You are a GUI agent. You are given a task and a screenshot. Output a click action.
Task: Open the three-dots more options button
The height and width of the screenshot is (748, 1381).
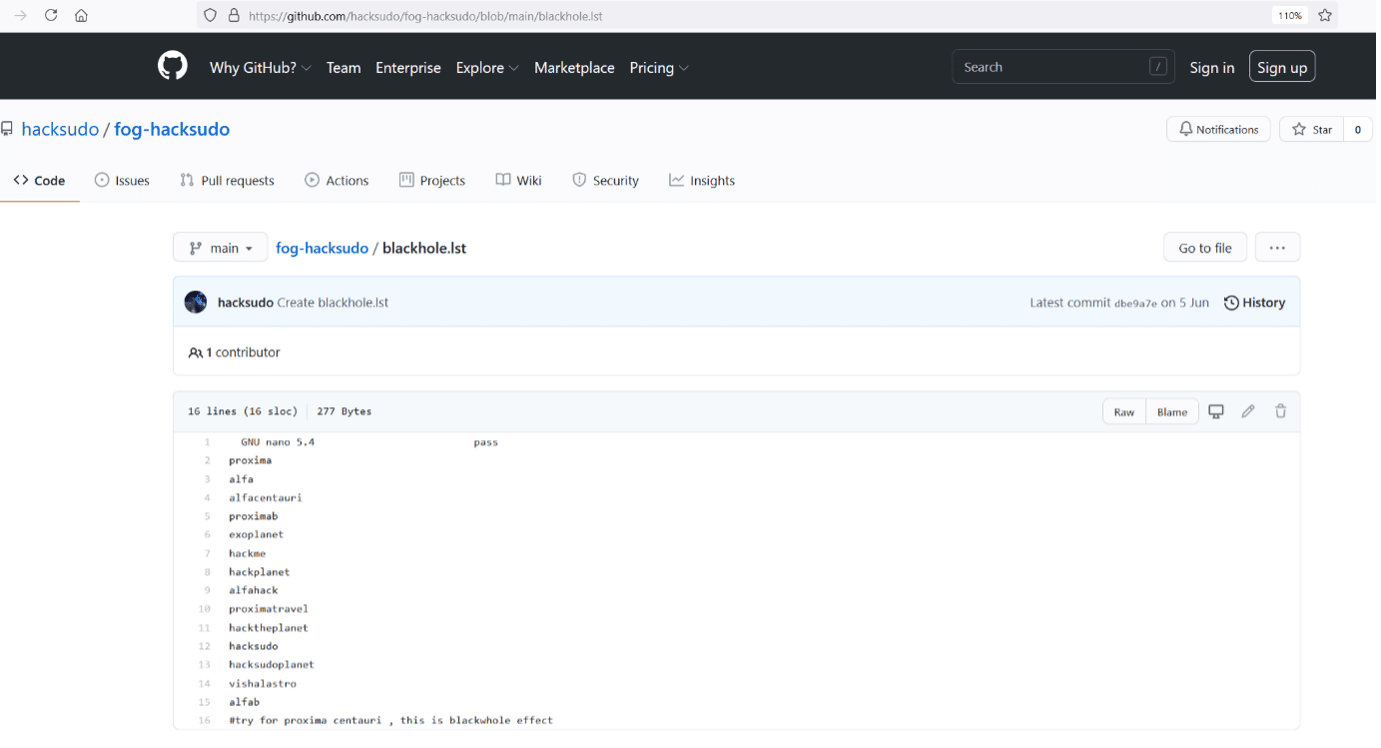[1277, 248]
